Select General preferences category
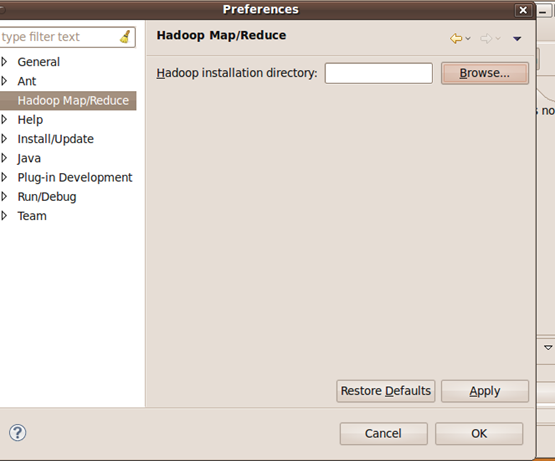This screenshot has width=555, height=461. tap(39, 62)
